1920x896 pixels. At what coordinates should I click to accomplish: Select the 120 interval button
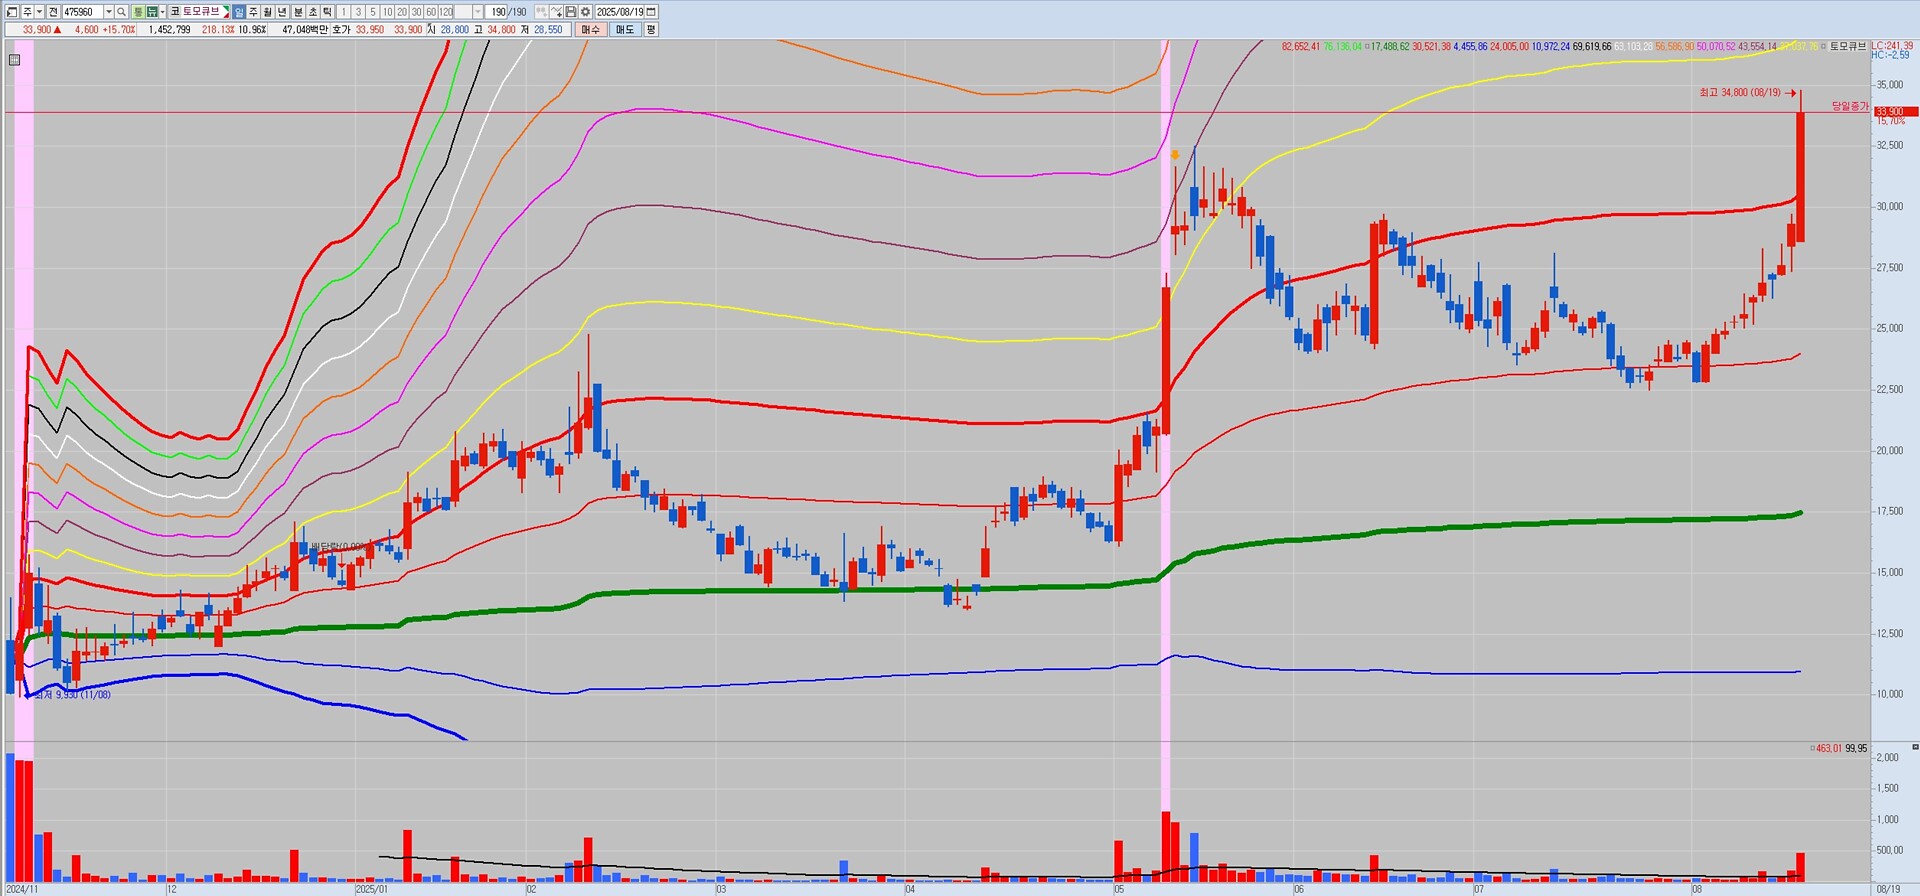click(x=446, y=12)
